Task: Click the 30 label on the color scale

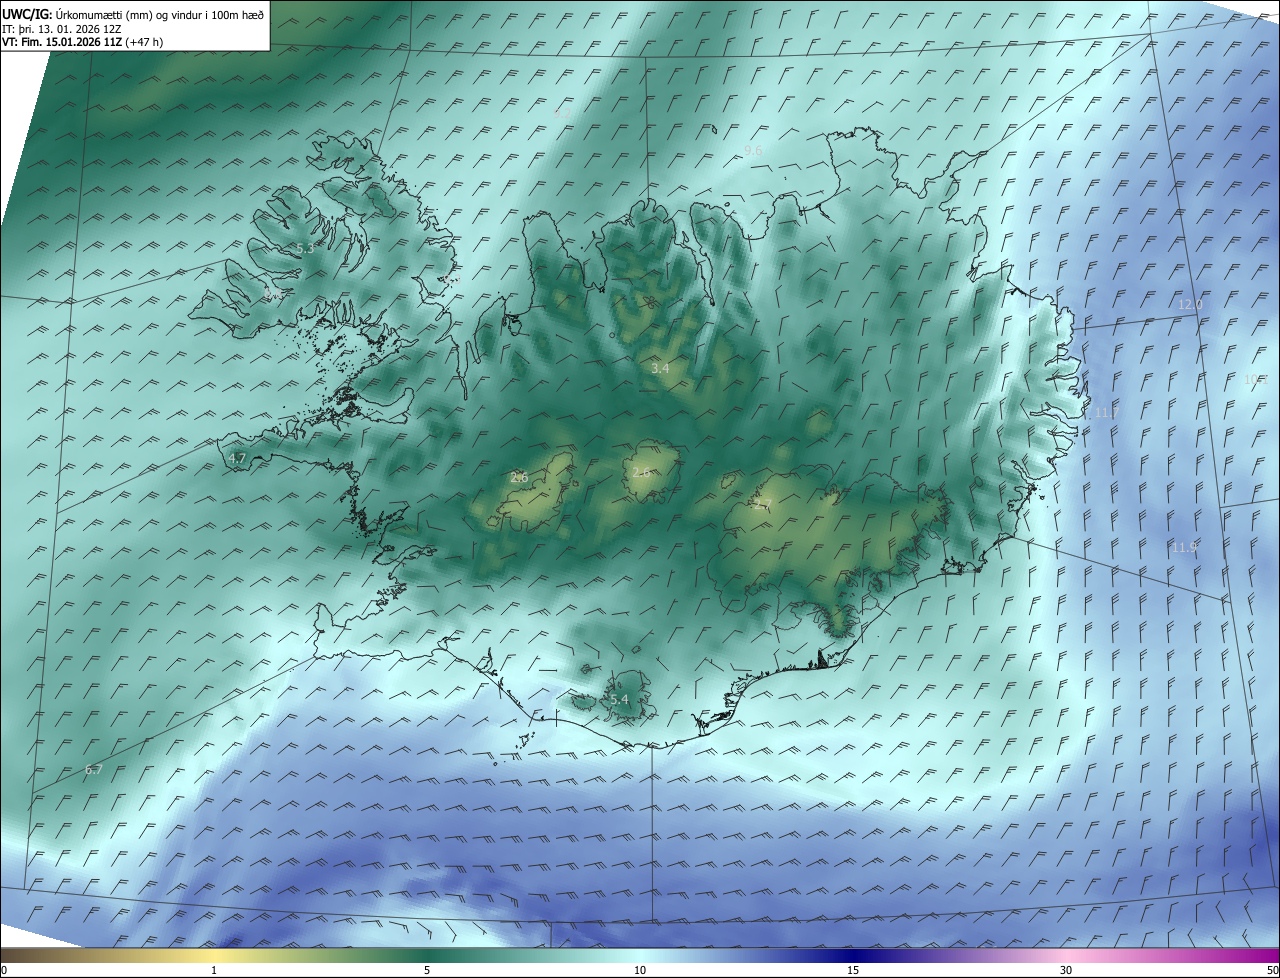Action: pyautogui.click(x=1066, y=971)
